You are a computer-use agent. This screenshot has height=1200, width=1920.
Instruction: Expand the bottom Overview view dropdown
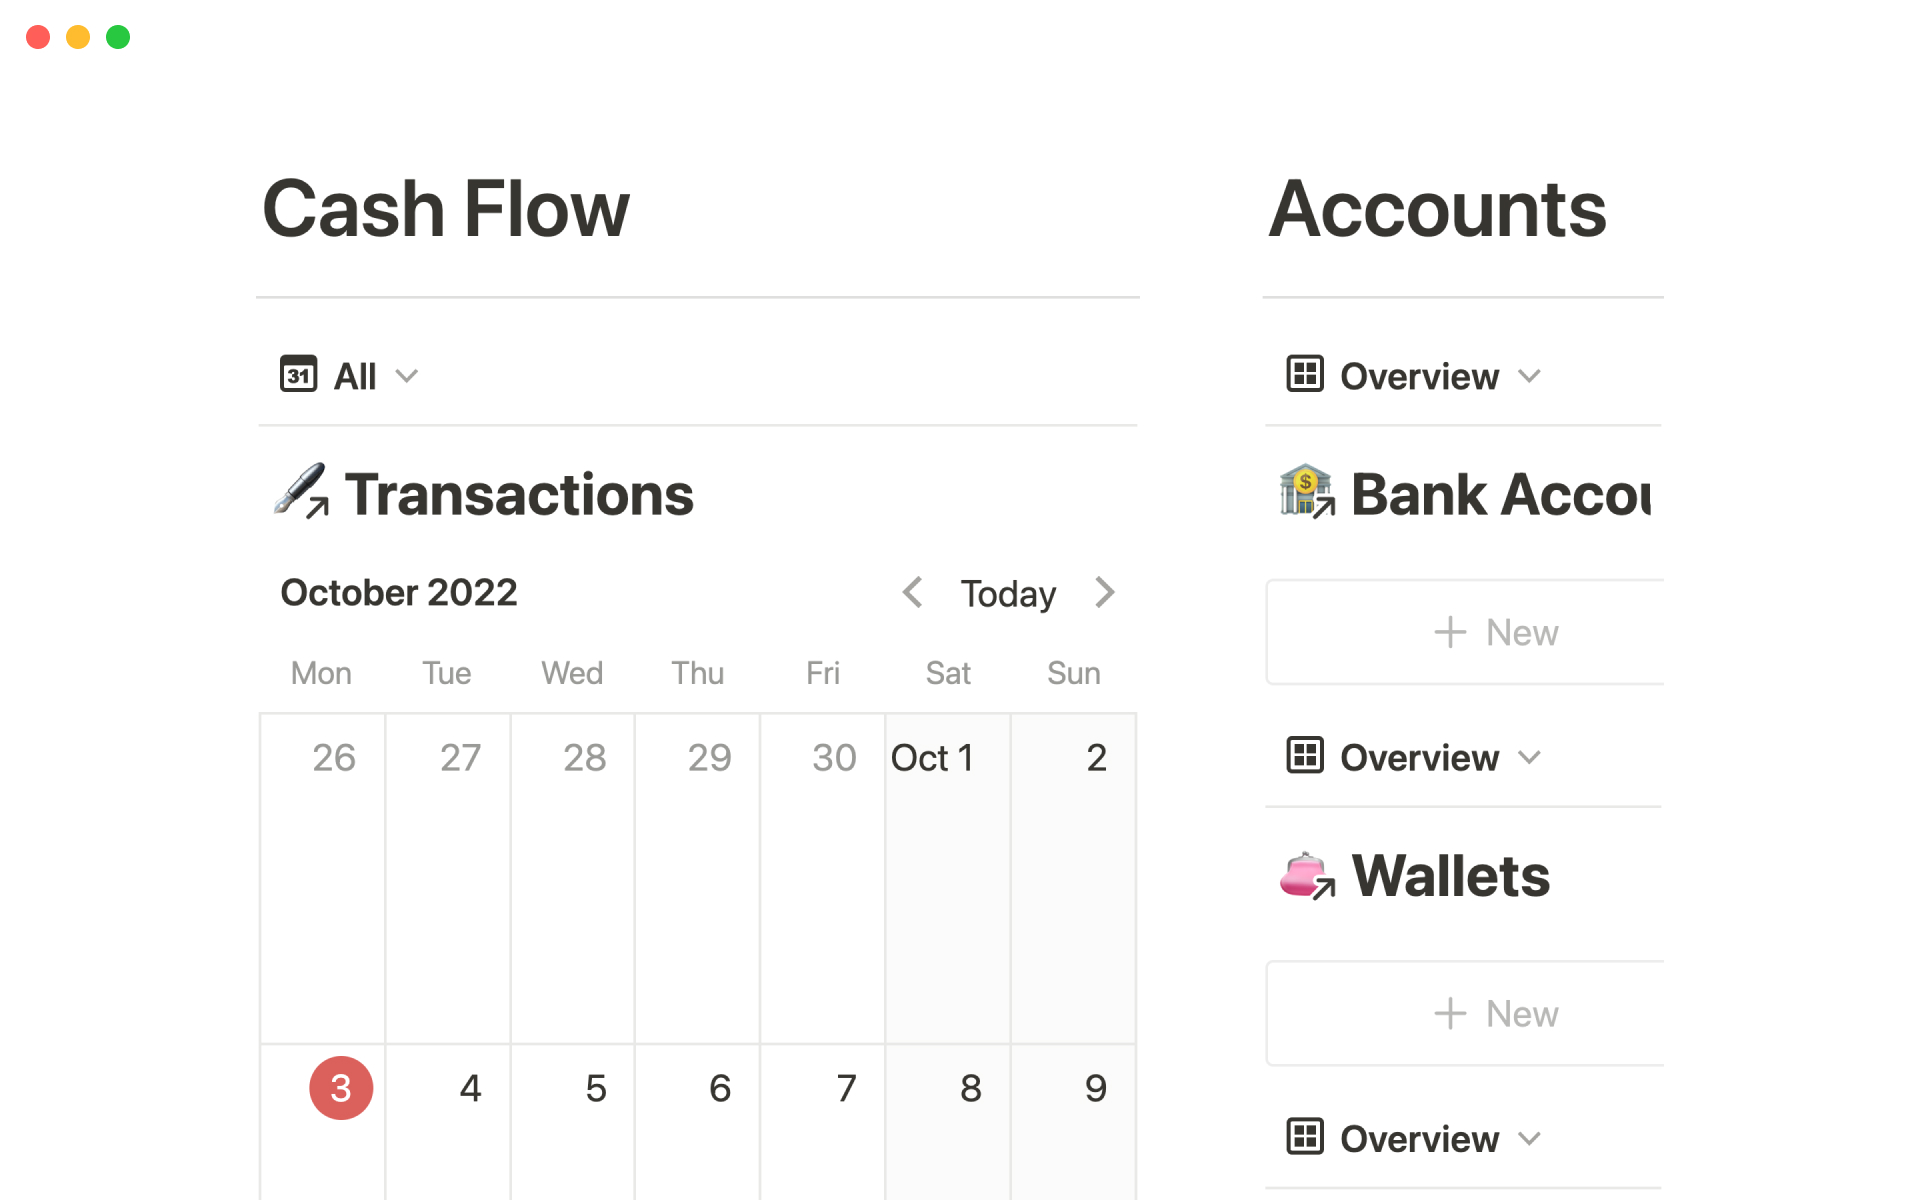click(x=1529, y=1138)
